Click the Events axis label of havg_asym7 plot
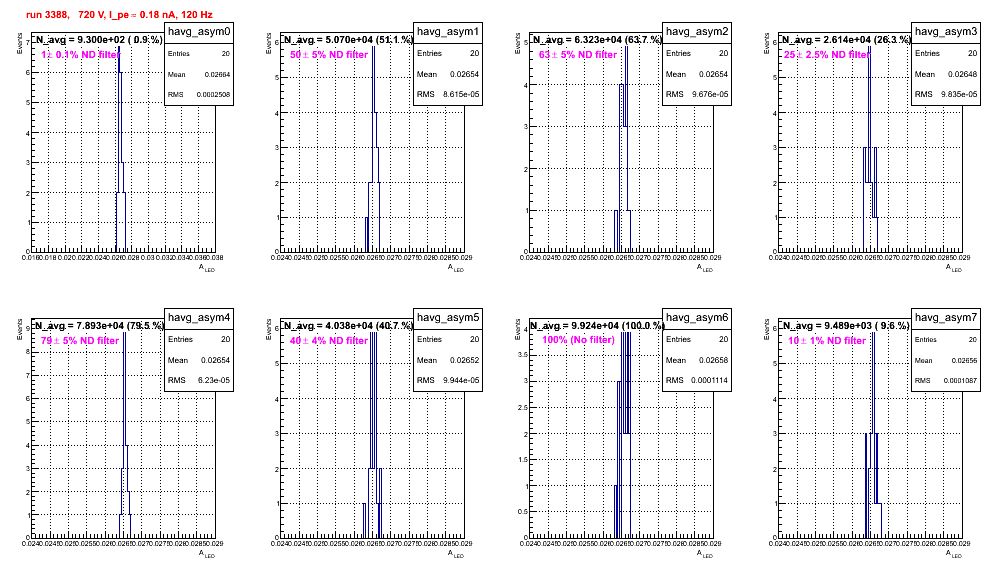The height and width of the screenshot is (572, 996). (x=767, y=329)
